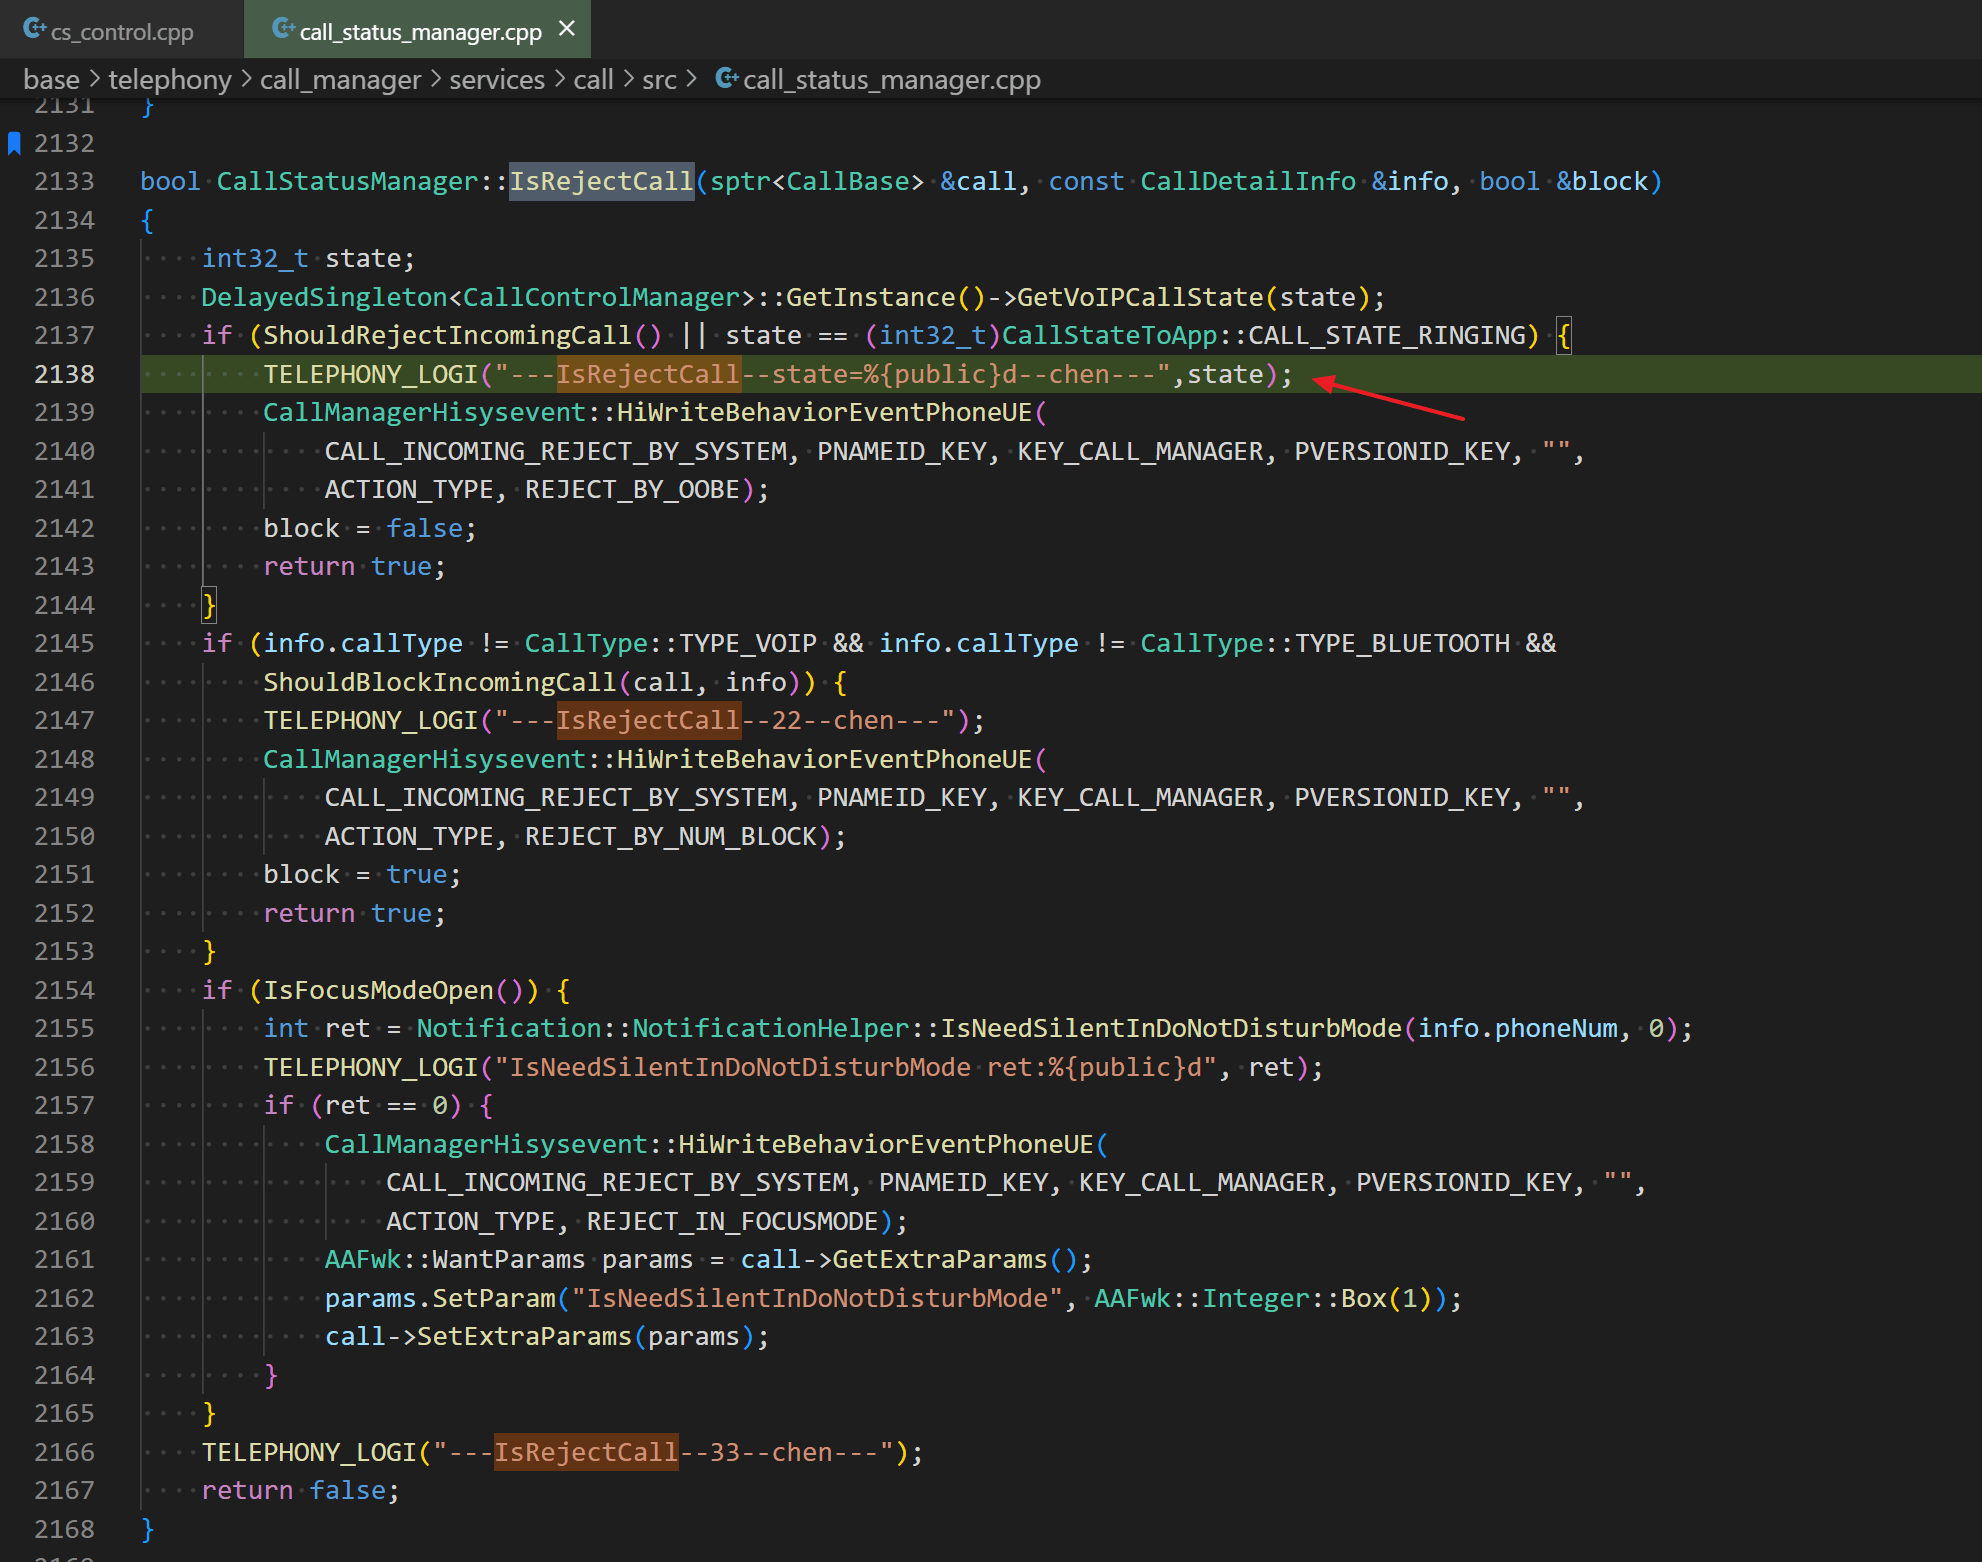Image resolution: width=1982 pixels, height=1562 pixels.
Task: Click the src breadcrumb folder
Action: pyautogui.click(x=659, y=79)
